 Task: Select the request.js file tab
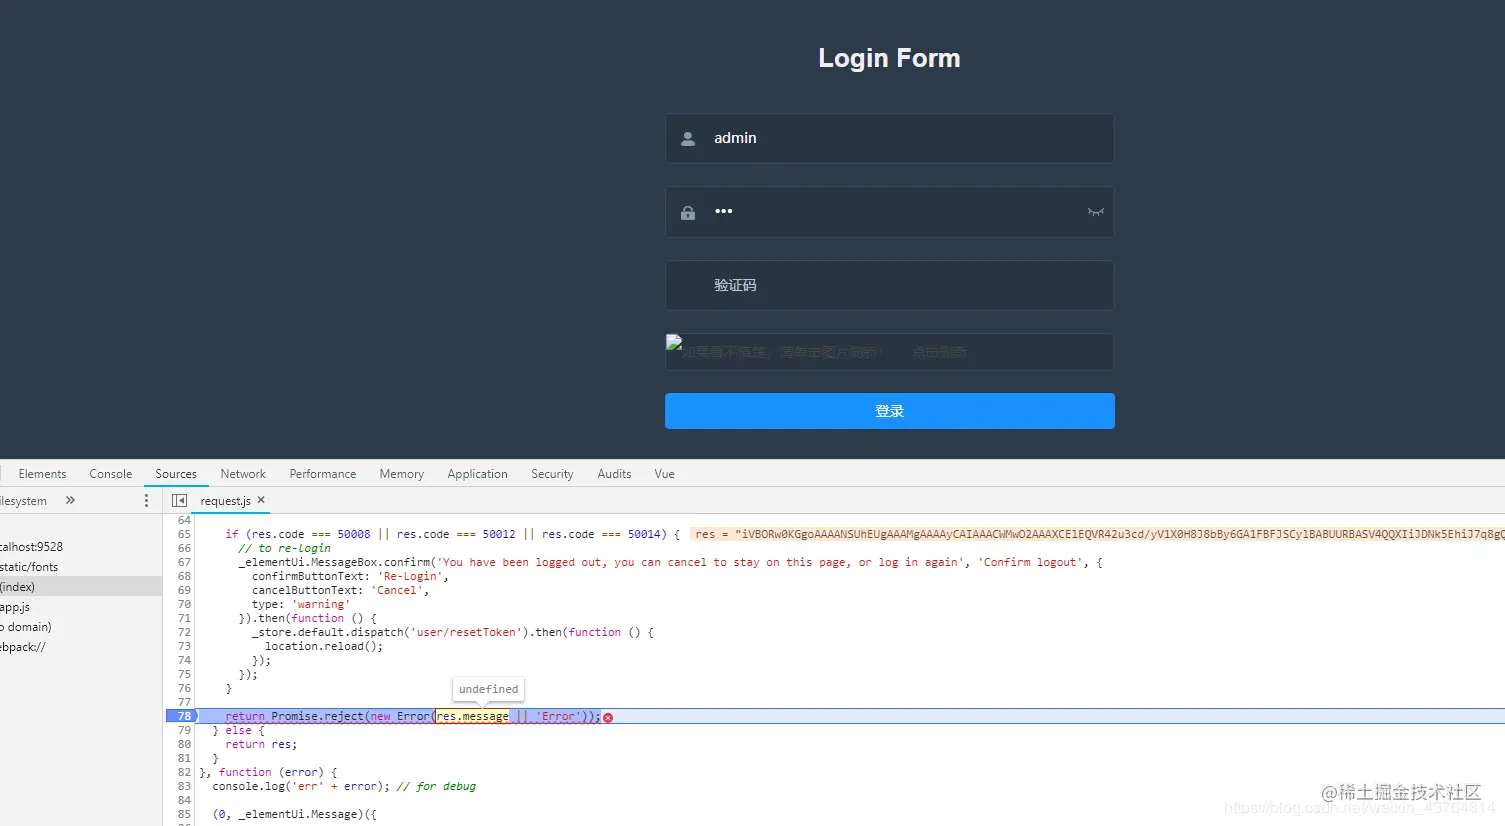tap(225, 501)
